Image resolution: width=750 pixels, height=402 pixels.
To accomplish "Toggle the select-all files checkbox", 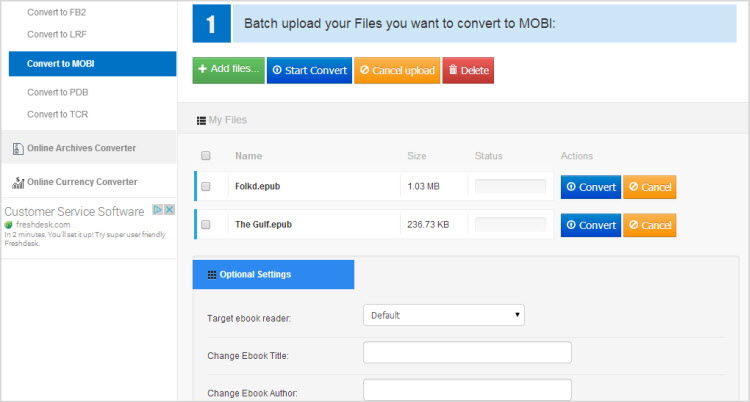I will (206, 156).
